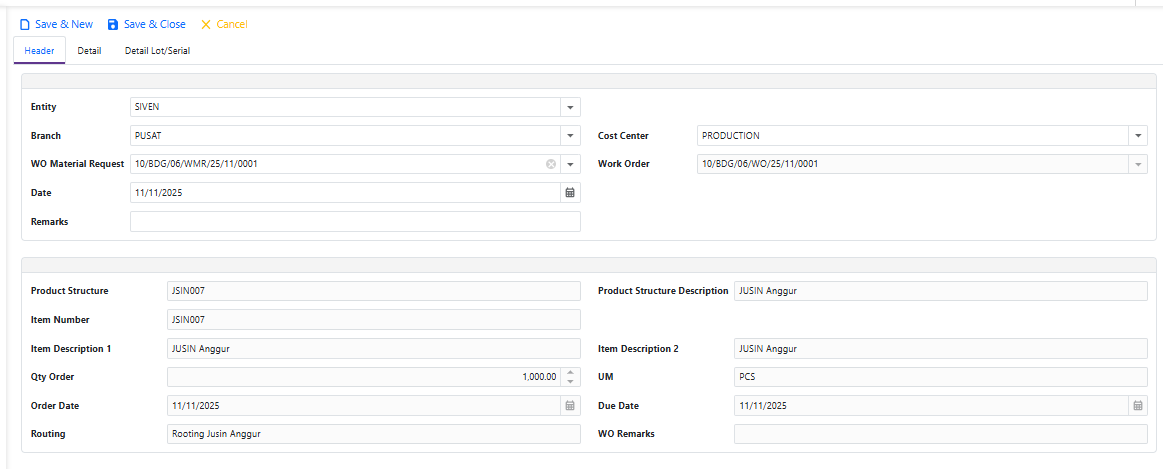Click the Save & Close disk icon
This screenshot has width=1163, height=469.
[x=113, y=24]
